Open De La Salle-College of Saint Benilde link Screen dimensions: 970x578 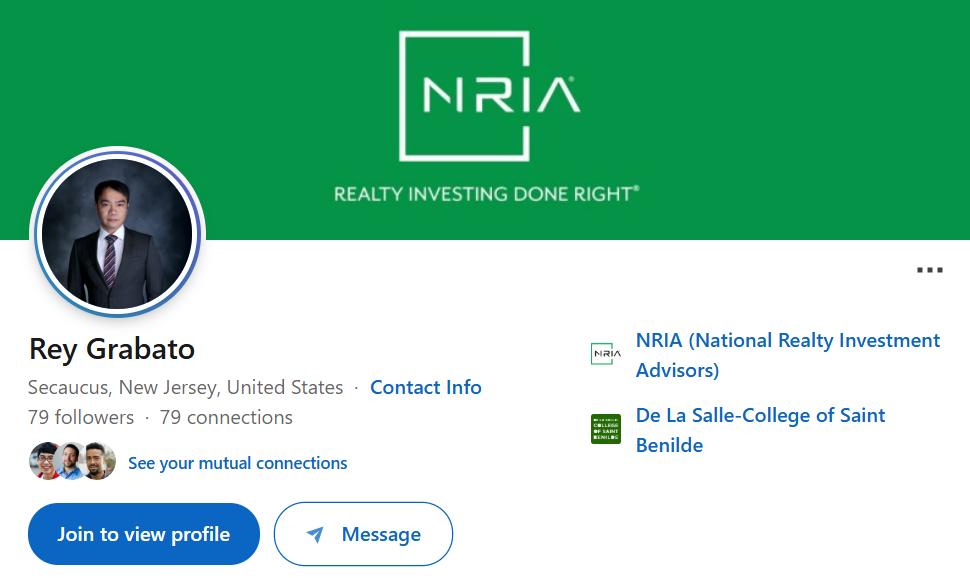pyautogui.click(x=760, y=430)
